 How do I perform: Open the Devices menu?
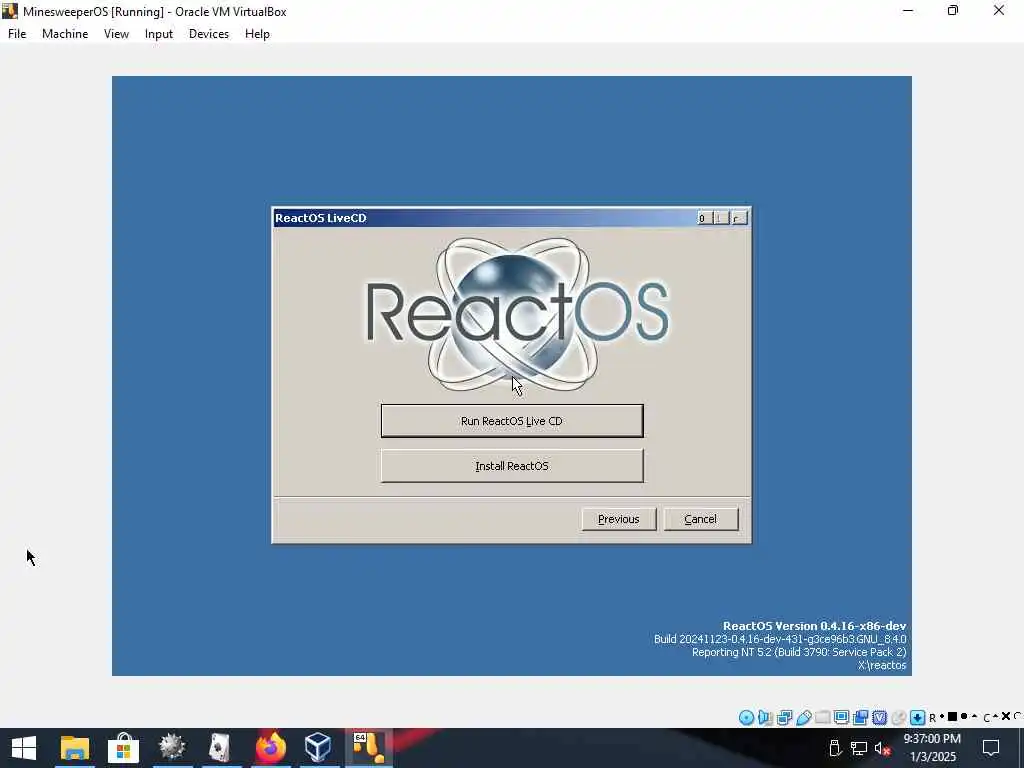tap(209, 34)
